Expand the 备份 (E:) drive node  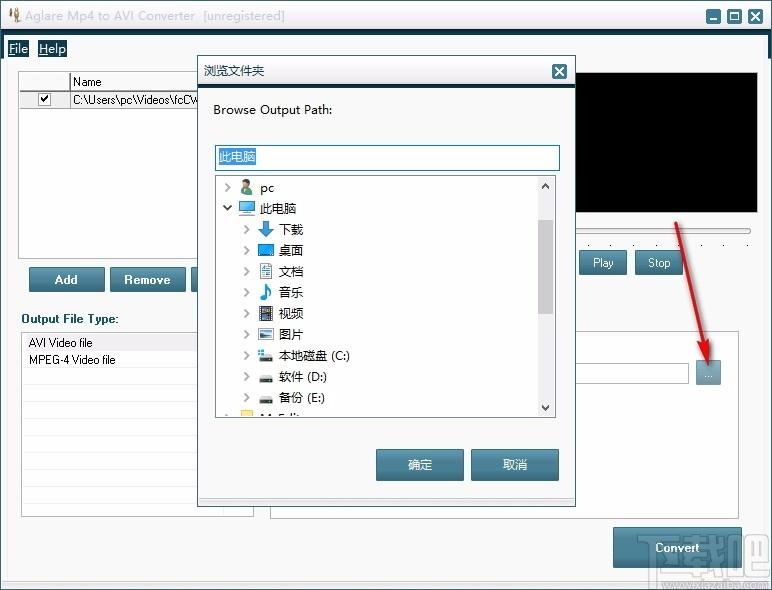[247, 397]
